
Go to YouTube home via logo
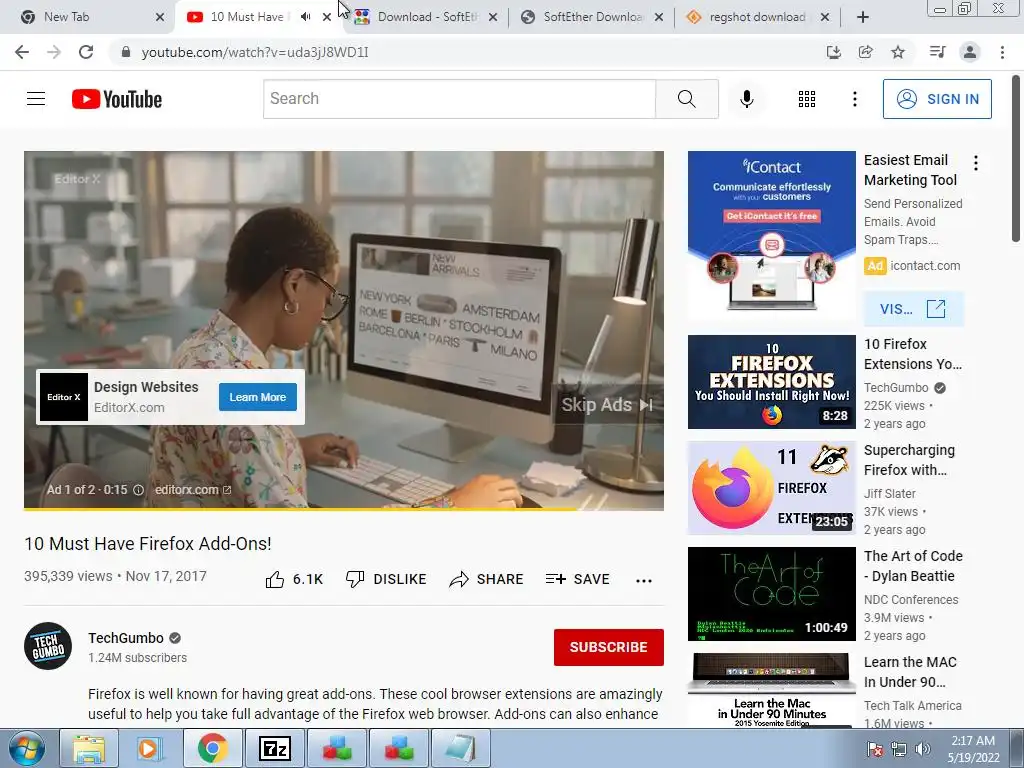point(117,99)
